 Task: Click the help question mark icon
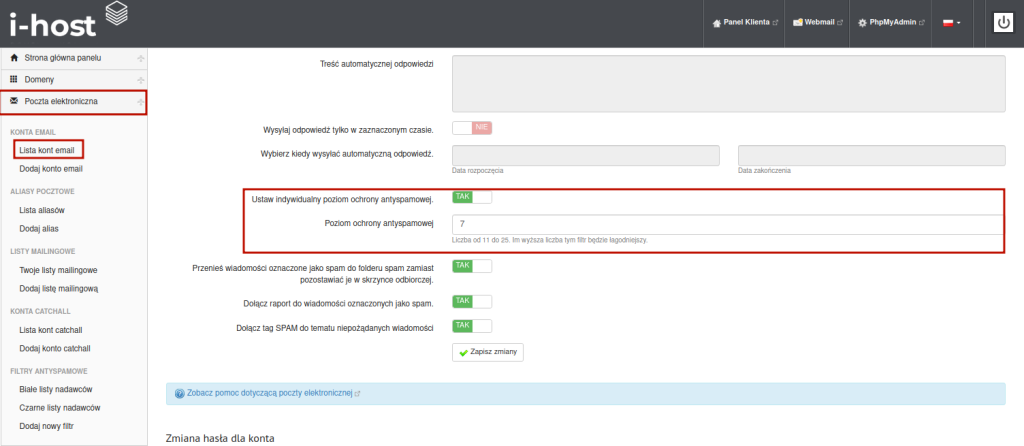pyautogui.click(x=180, y=394)
